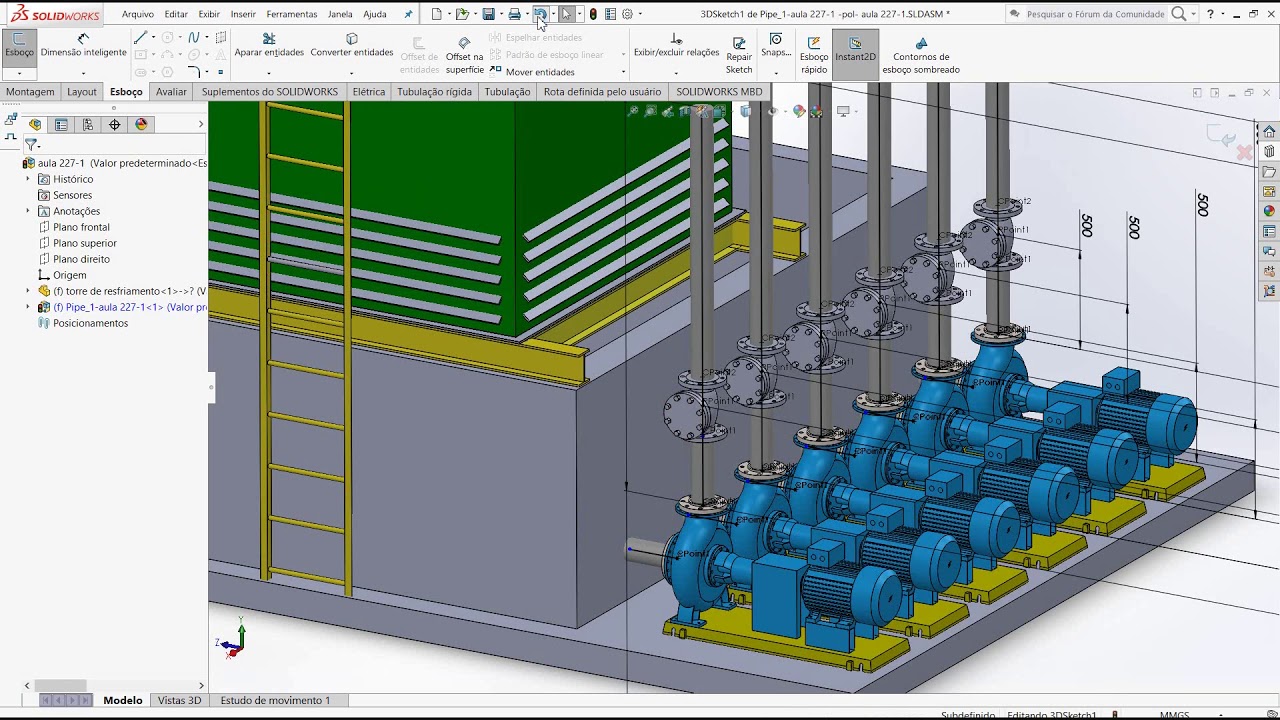Click the search magnifier icon

click(x=1179, y=14)
